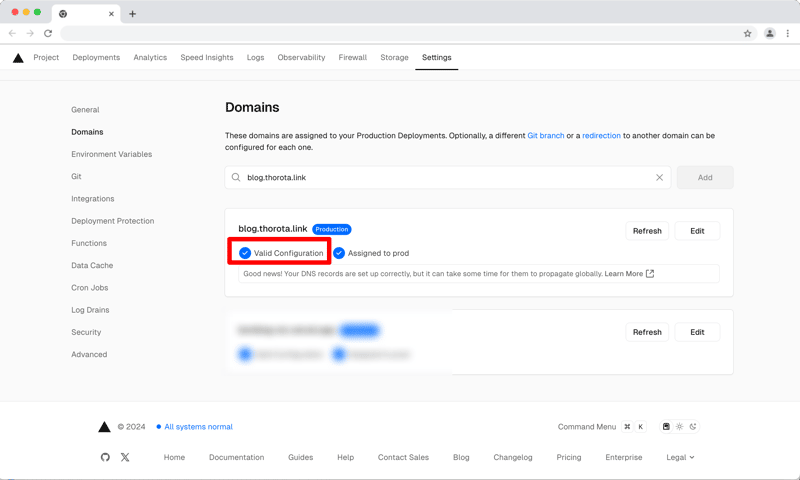Select Environment Variables in settings sidebar
Image resolution: width=800 pixels, height=480 pixels.
[111, 154]
